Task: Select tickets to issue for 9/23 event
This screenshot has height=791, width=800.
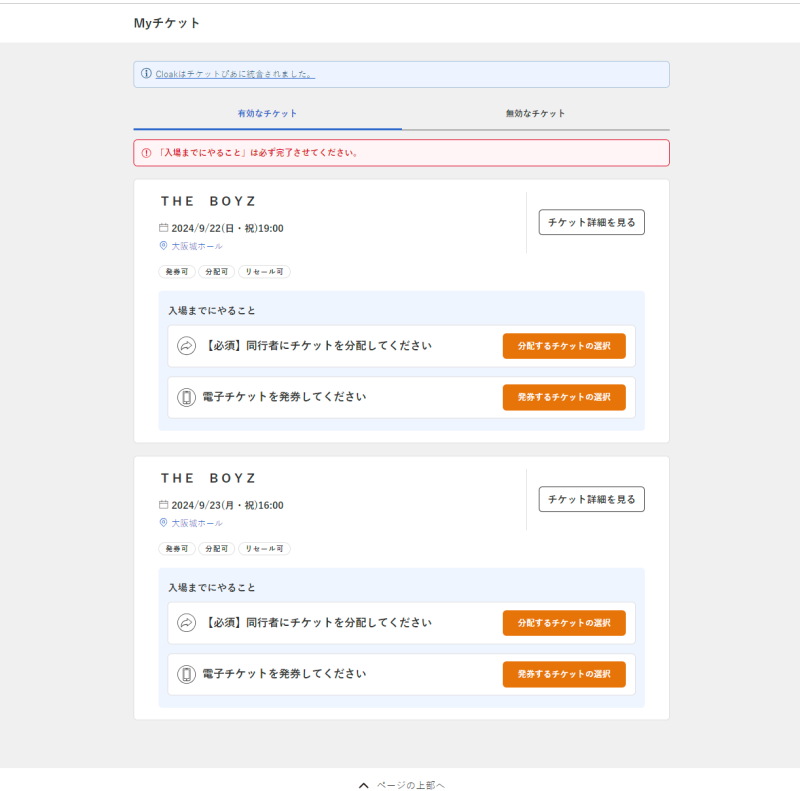Action: [564, 674]
